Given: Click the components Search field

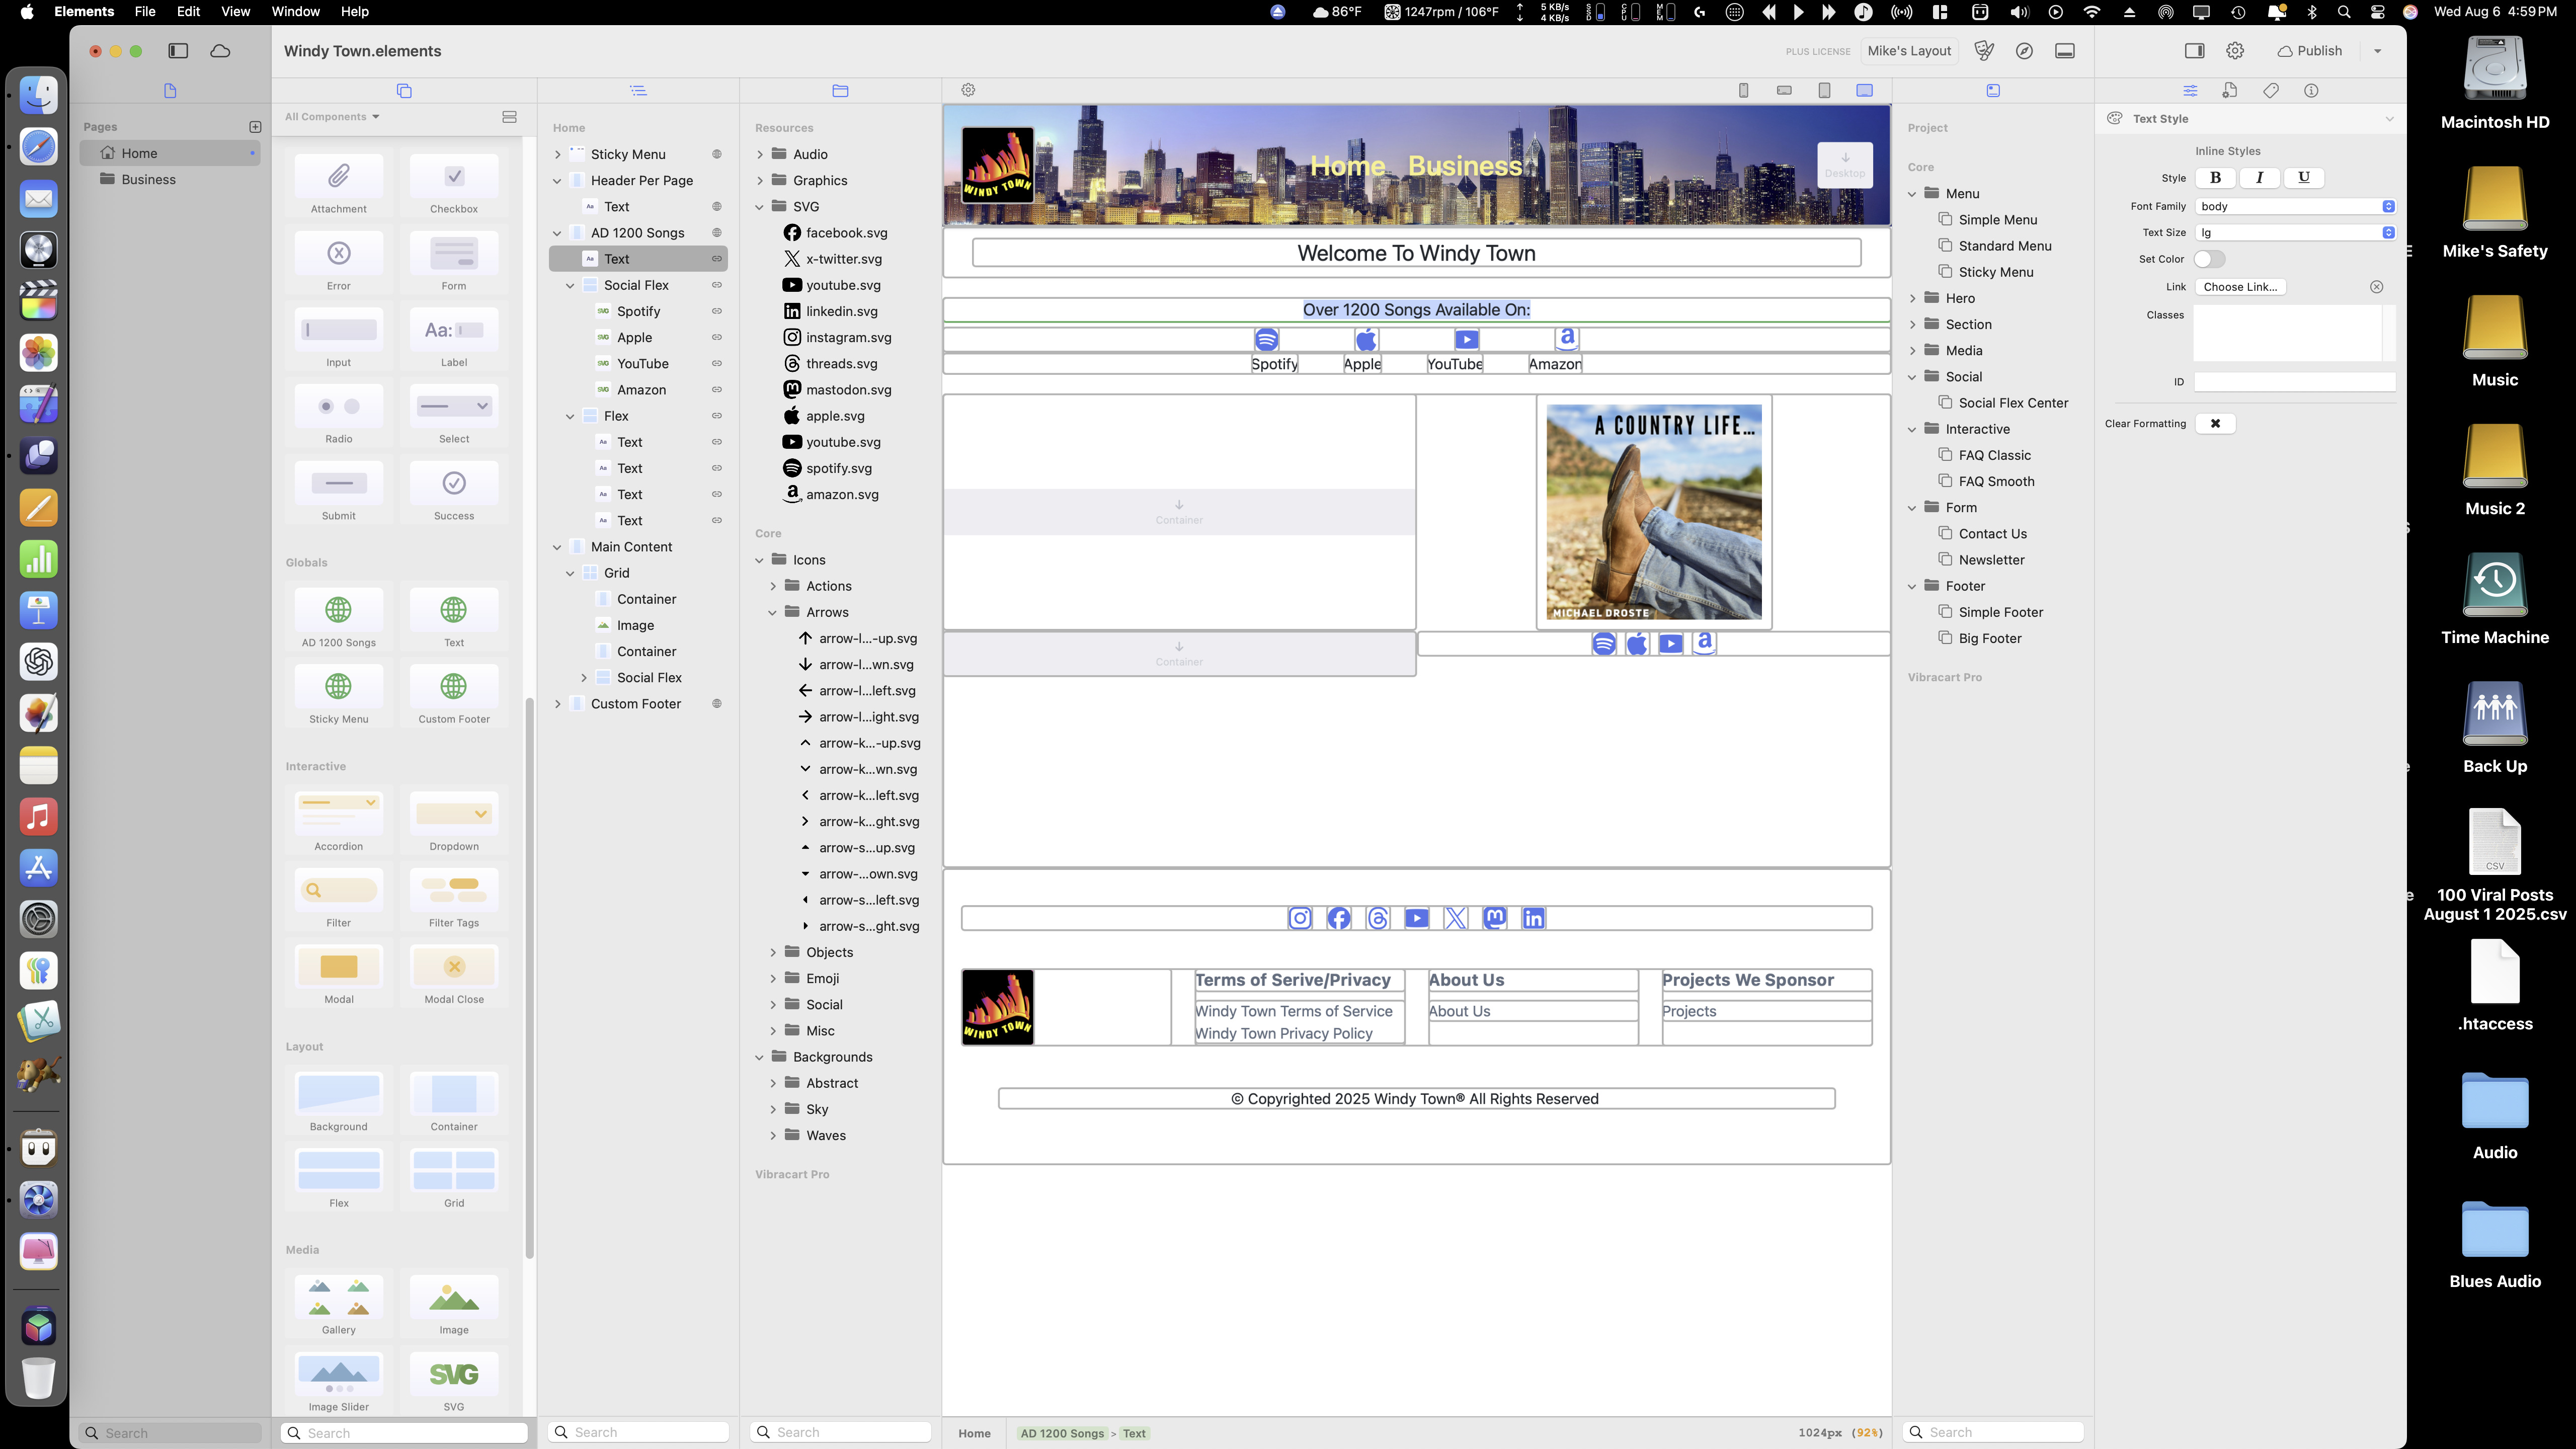Looking at the screenshot, I should point(404,1433).
